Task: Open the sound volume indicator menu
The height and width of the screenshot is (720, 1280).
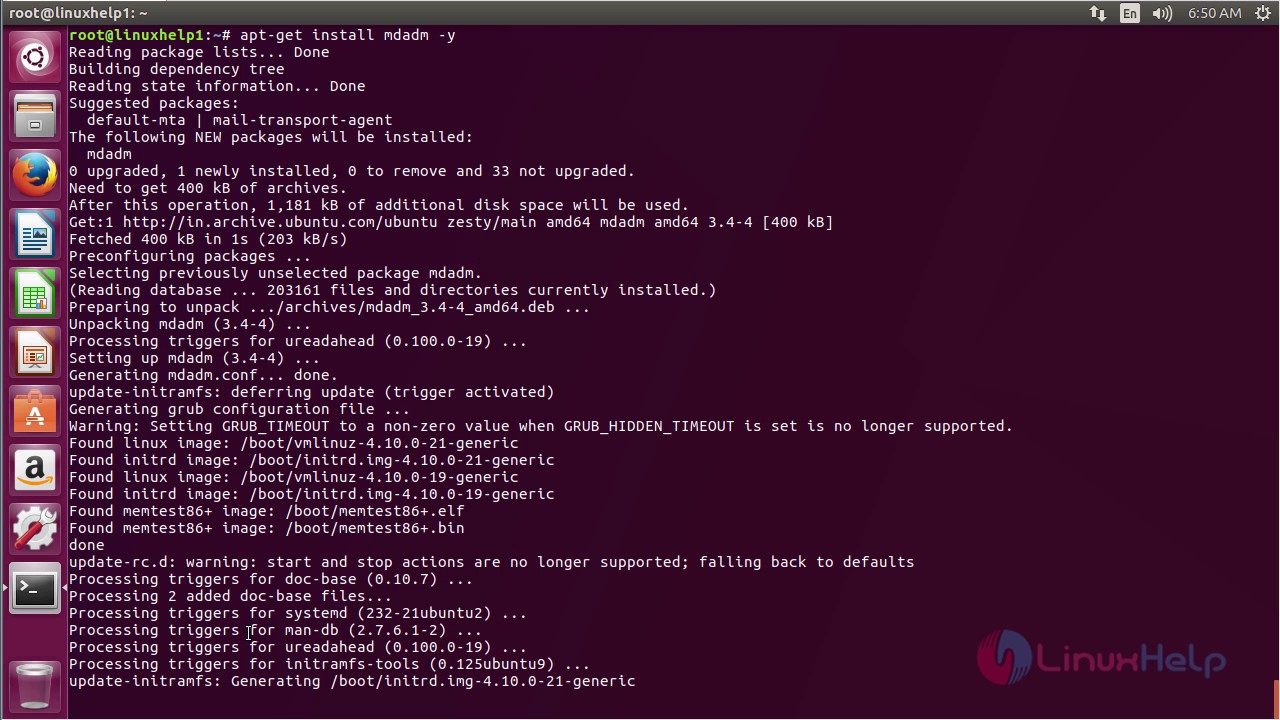Action: coord(1161,13)
